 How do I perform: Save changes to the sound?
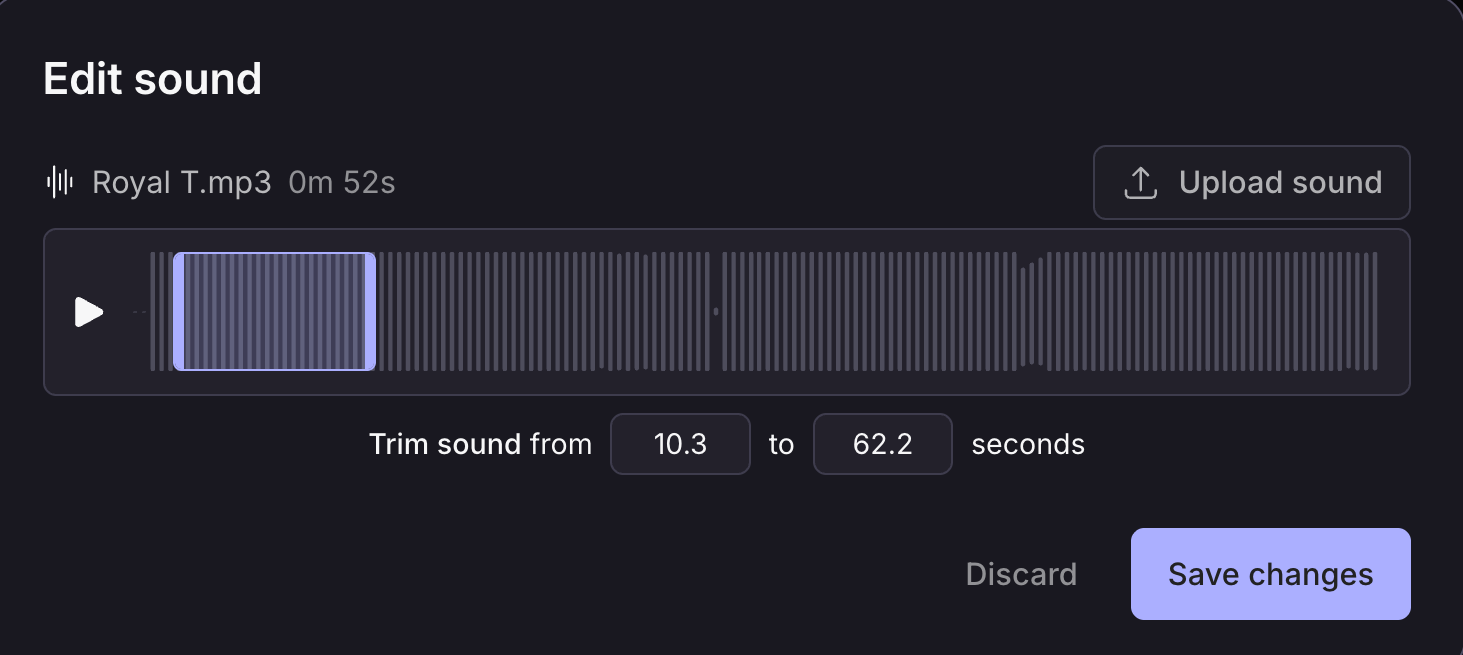point(1271,574)
